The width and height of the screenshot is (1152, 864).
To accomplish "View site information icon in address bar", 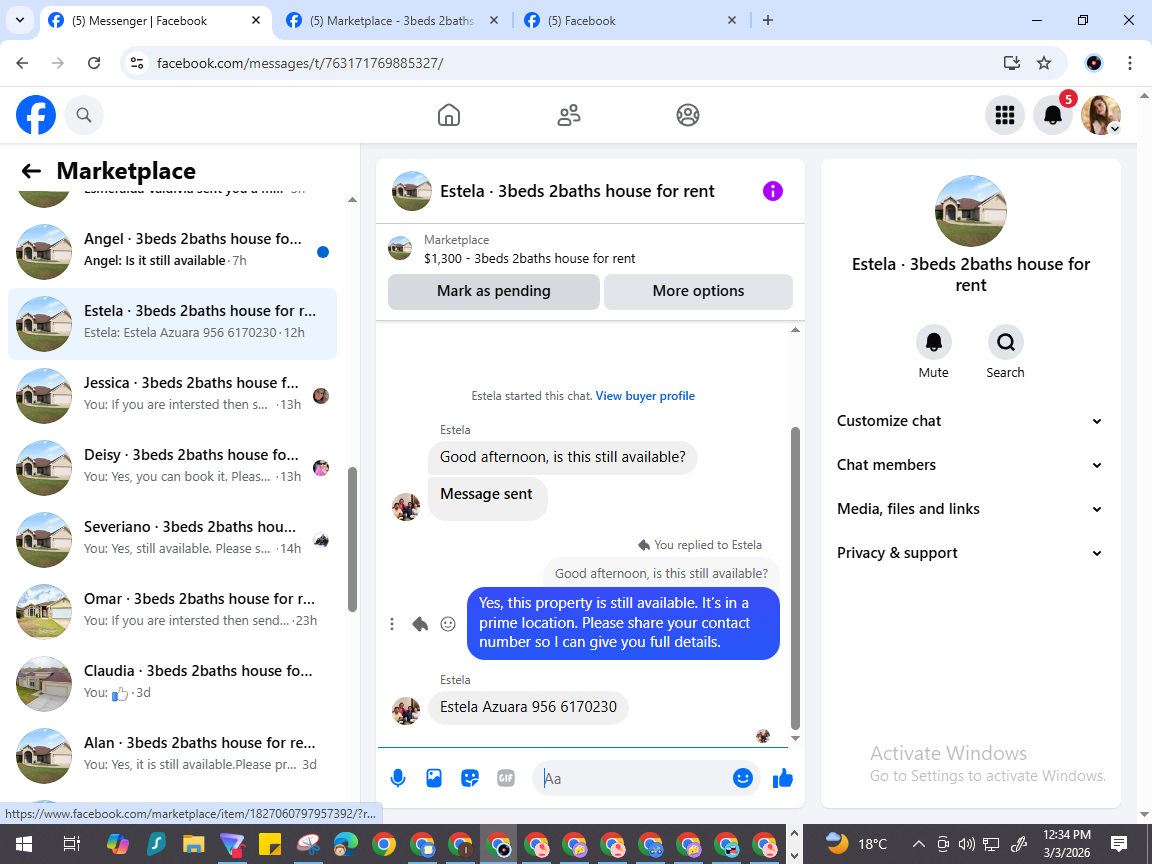I will point(137,63).
